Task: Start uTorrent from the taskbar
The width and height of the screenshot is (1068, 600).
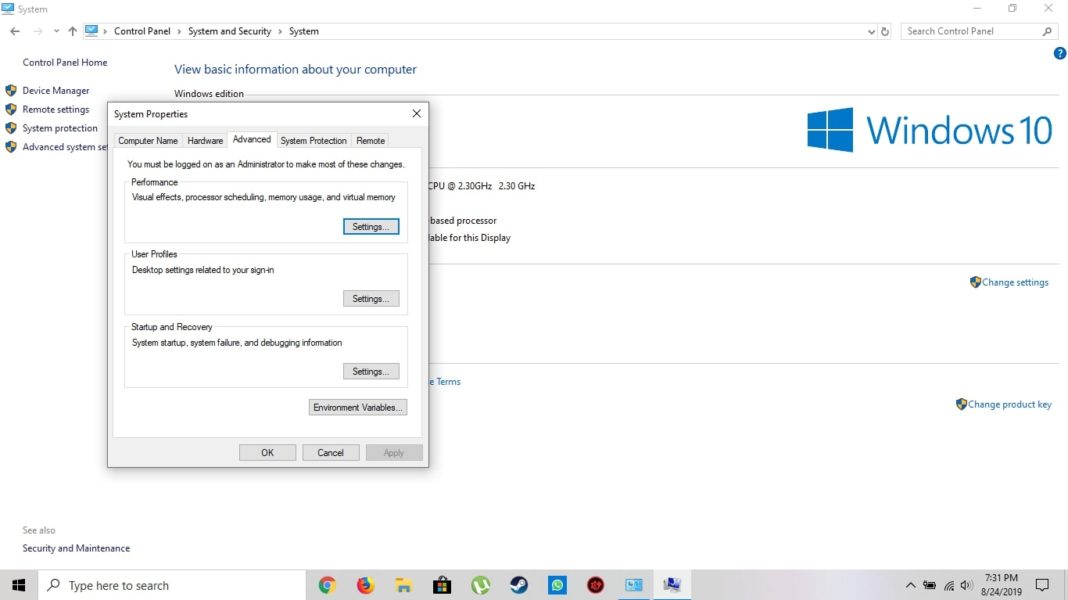Action: pos(481,585)
